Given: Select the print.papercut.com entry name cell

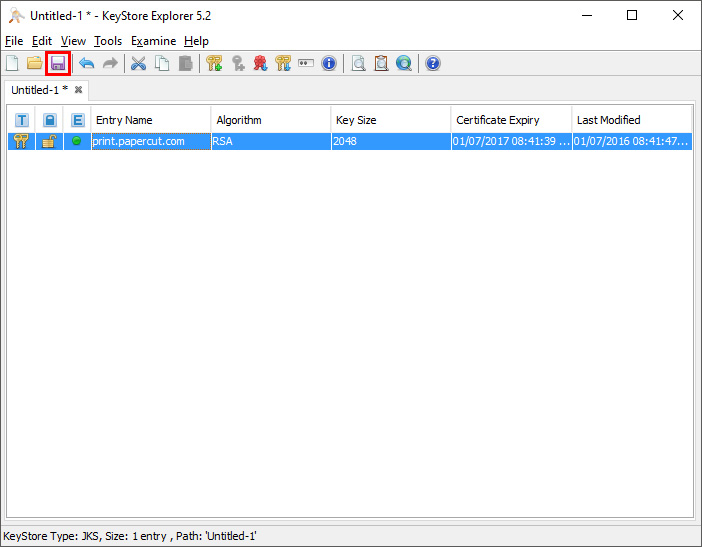Looking at the screenshot, I should click(x=151, y=141).
